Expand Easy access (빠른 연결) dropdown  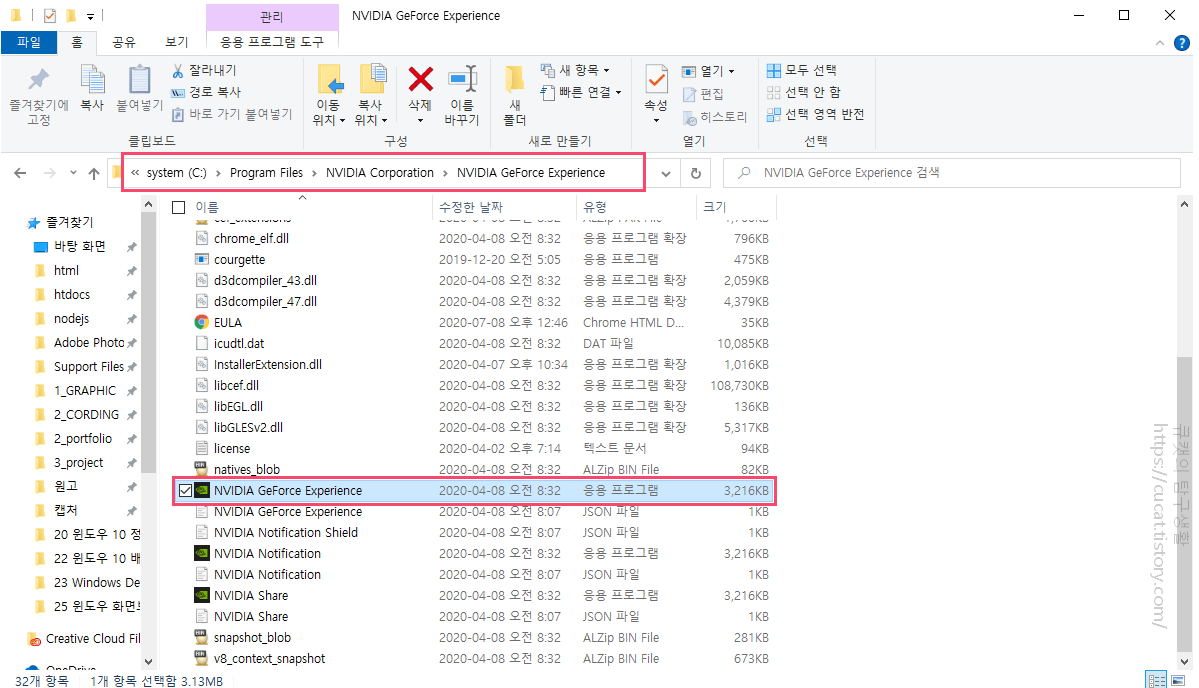[x=581, y=92]
